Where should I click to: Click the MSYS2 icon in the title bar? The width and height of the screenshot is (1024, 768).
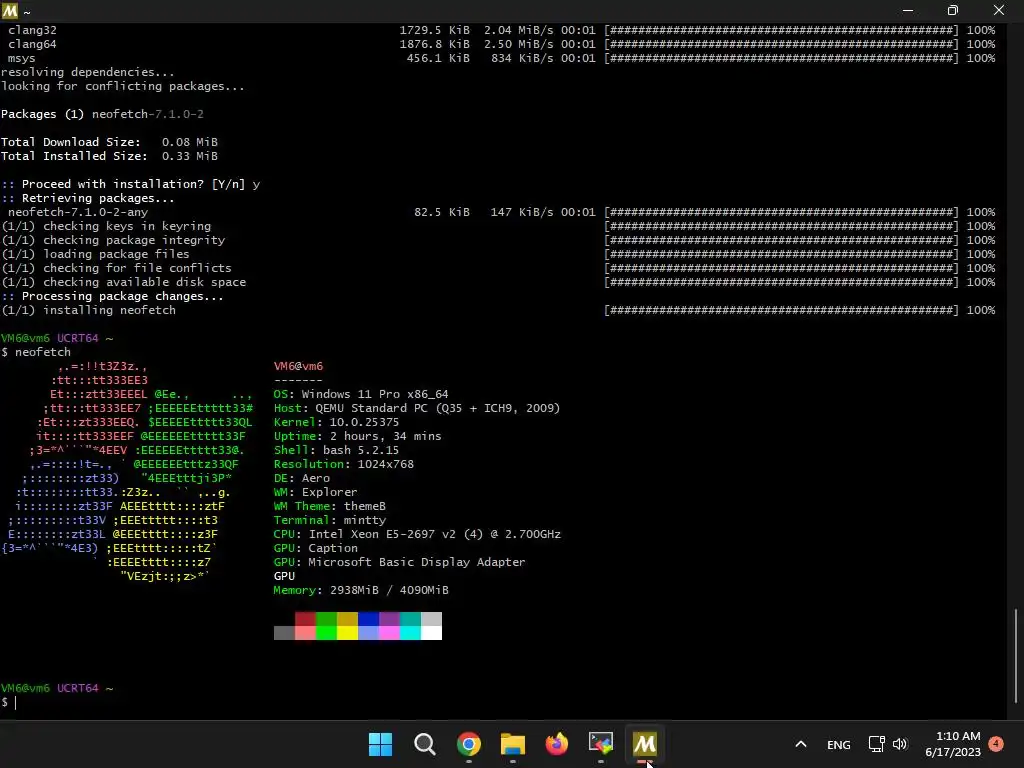[x=10, y=10]
